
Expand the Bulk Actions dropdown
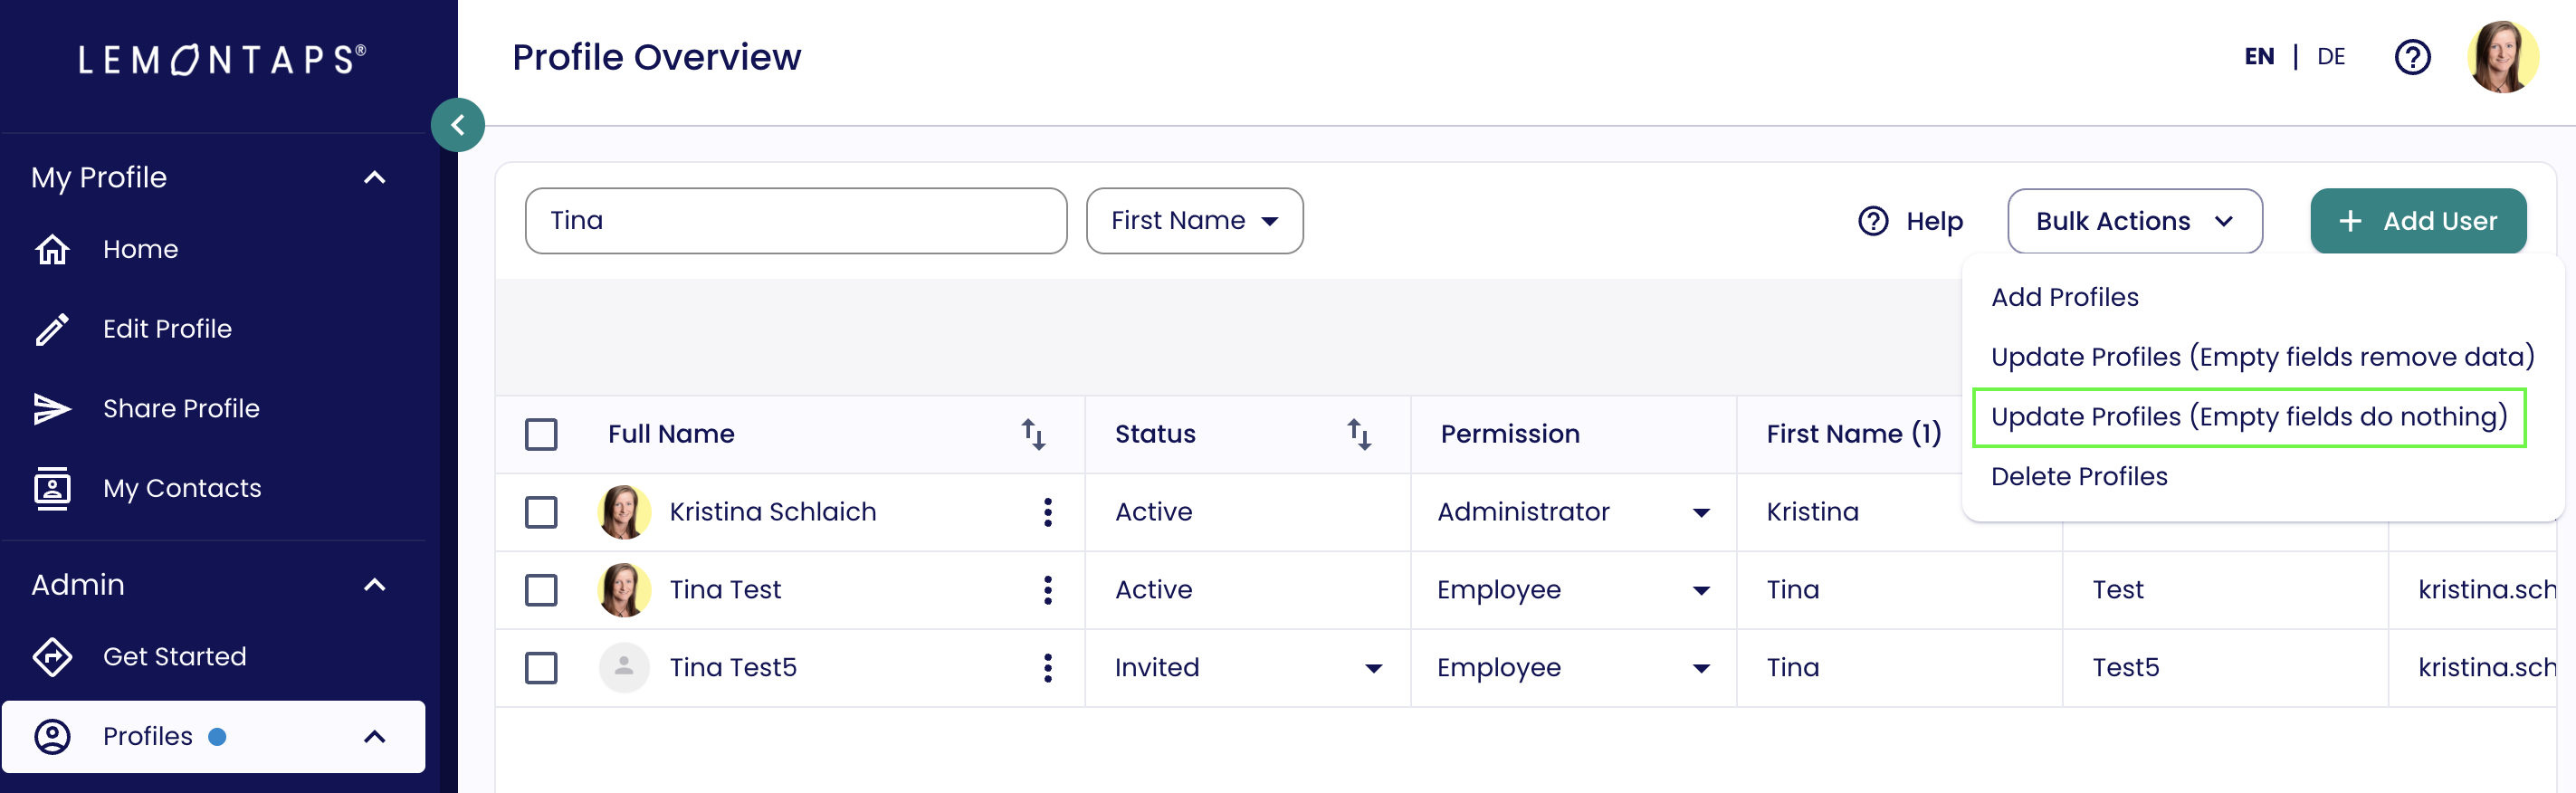click(2134, 221)
